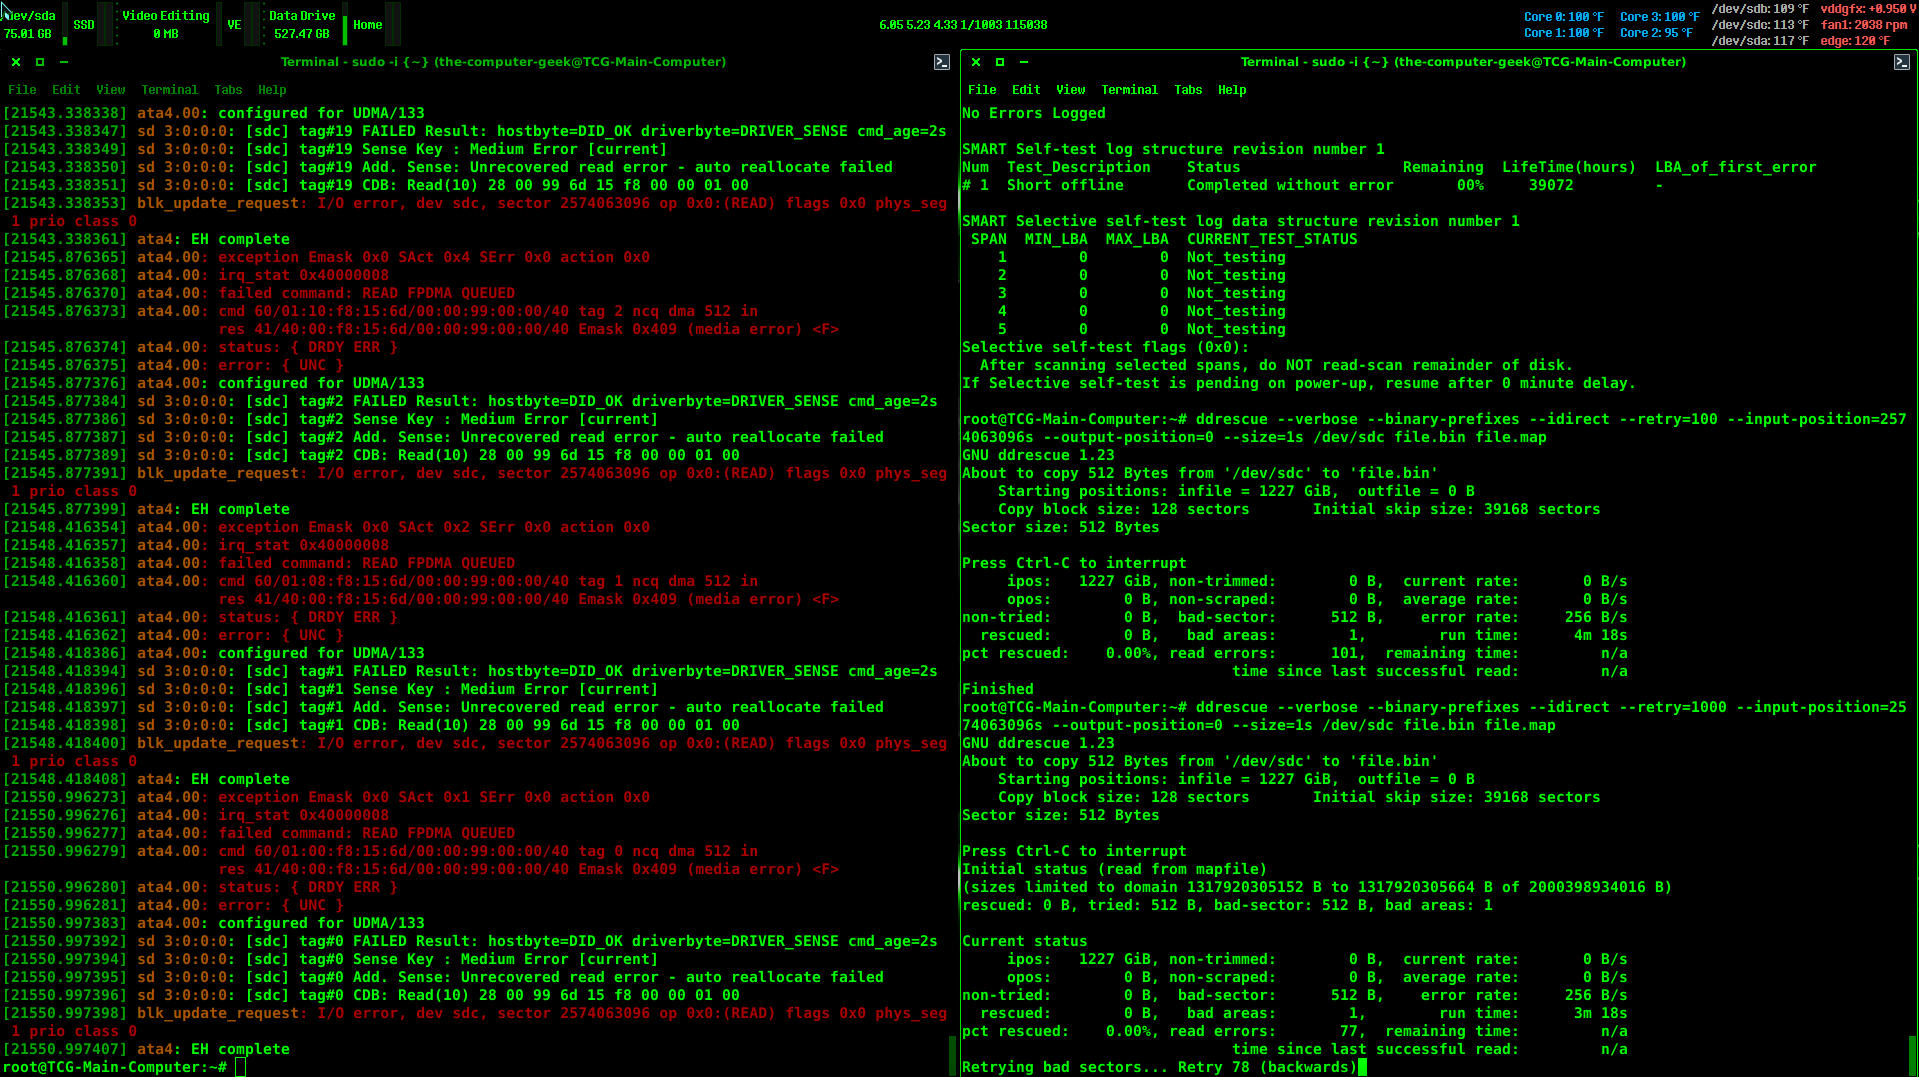Close the left terminal window
Image resolution: width=1919 pixels, height=1077 pixels.
click(x=16, y=62)
